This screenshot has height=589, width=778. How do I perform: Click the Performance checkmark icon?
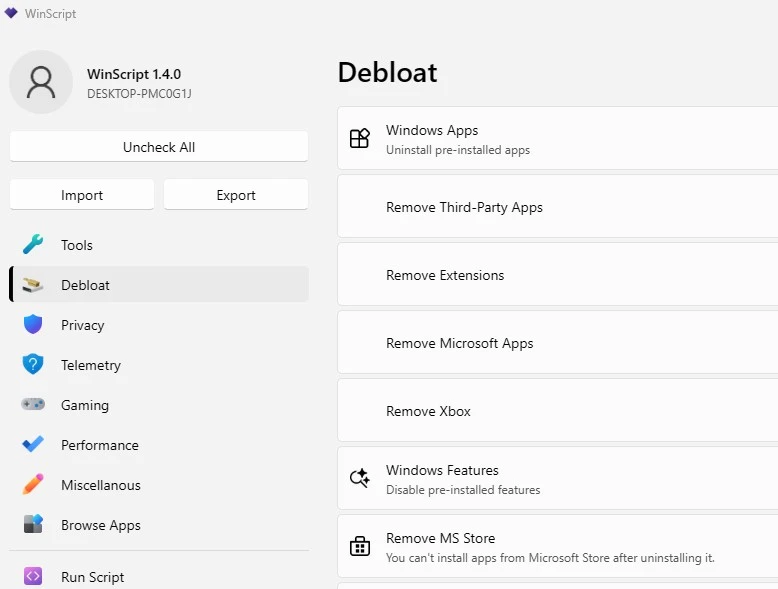click(x=33, y=444)
